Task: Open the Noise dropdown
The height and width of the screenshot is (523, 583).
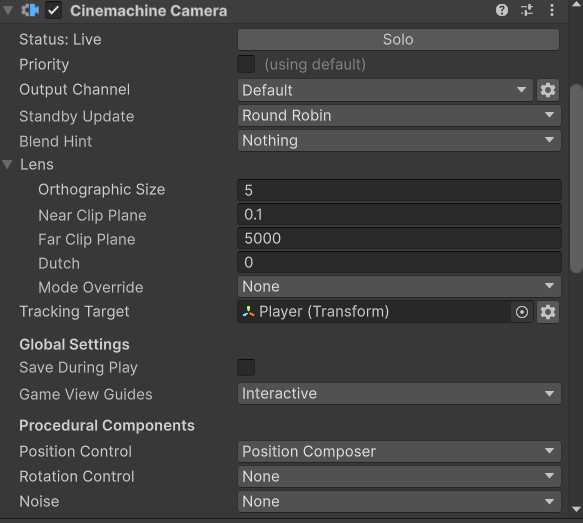Action: pos(399,501)
